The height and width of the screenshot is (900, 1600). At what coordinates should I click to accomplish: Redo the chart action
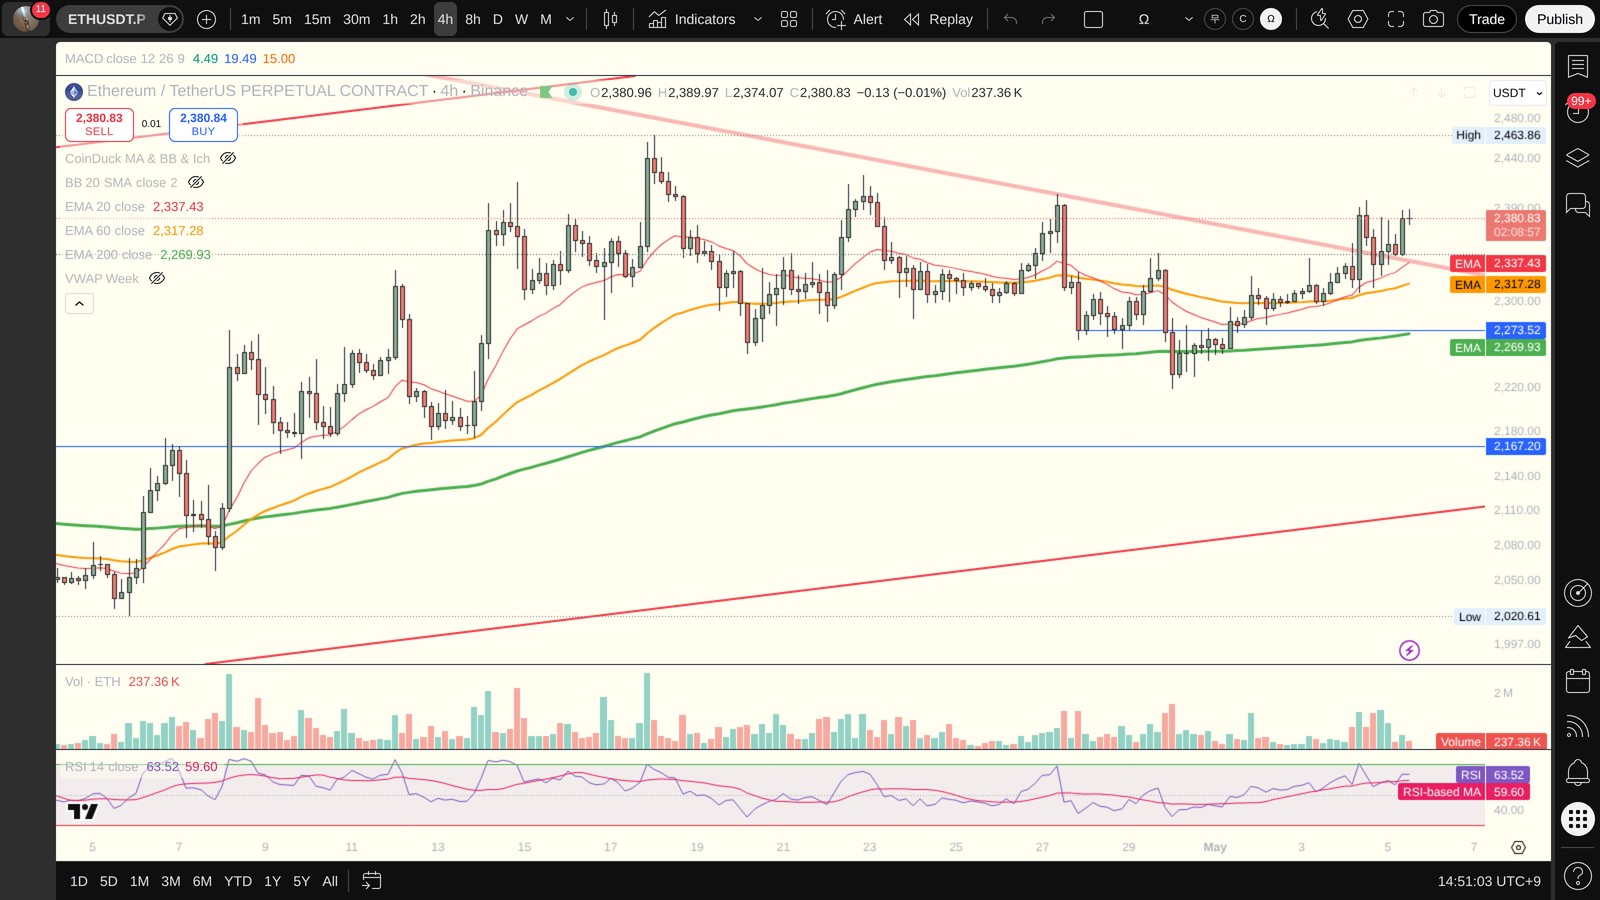point(1048,19)
